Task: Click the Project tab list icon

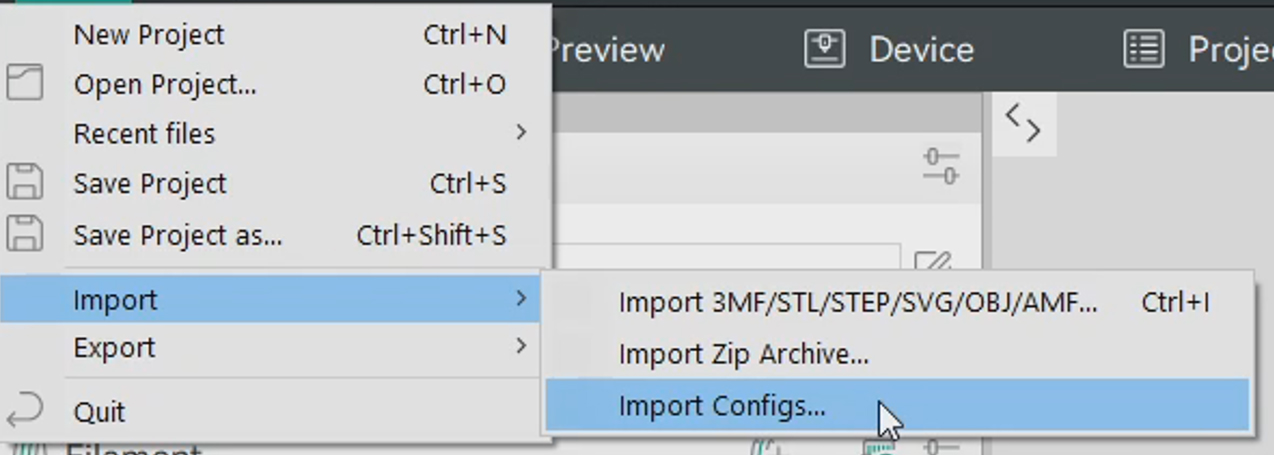Action: point(1144,49)
